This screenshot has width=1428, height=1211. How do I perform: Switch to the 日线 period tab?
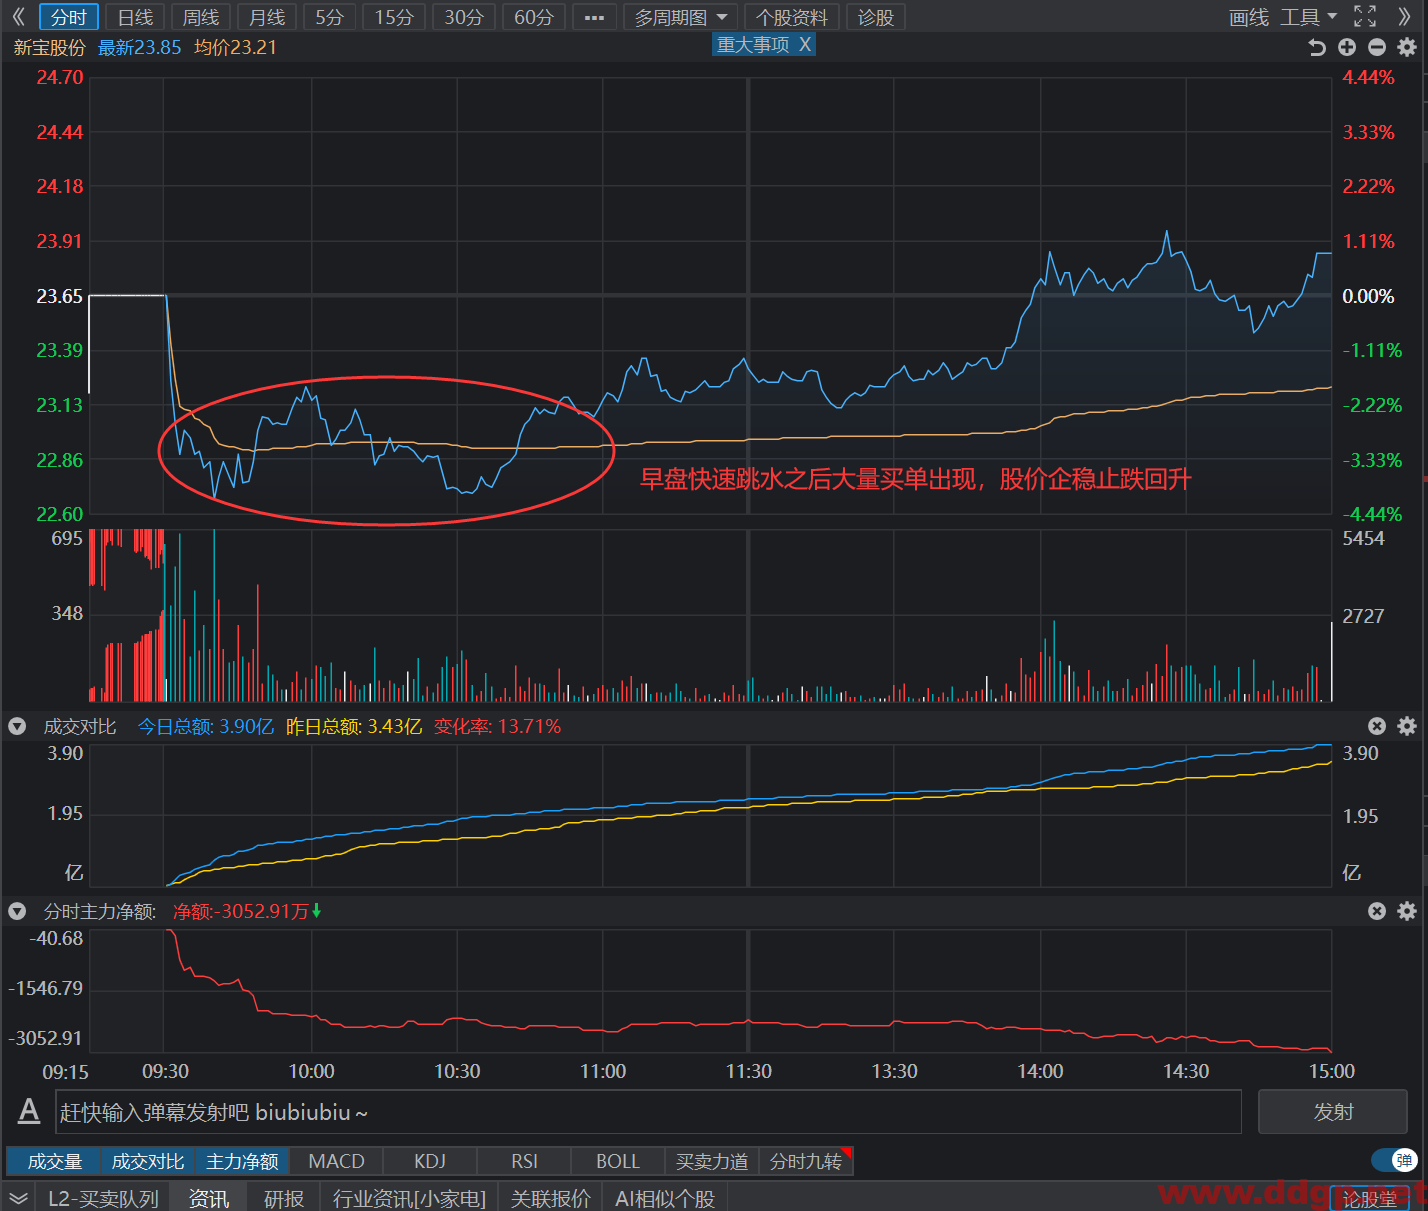[135, 17]
